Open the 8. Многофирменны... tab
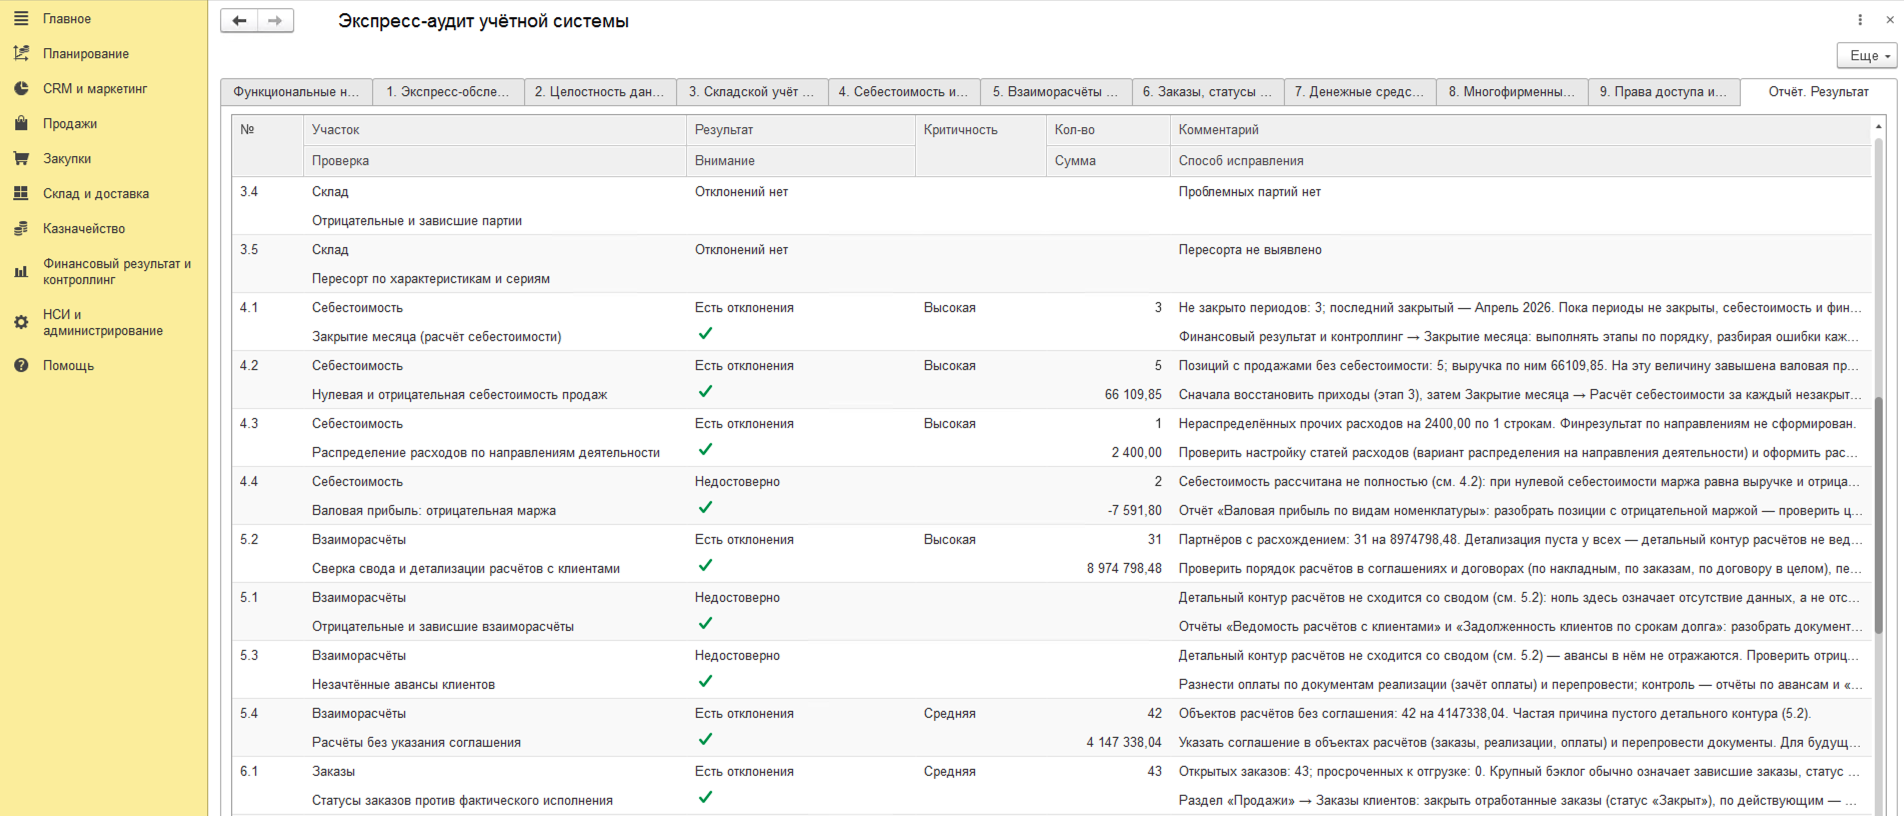The height and width of the screenshot is (816, 1904). click(1512, 92)
